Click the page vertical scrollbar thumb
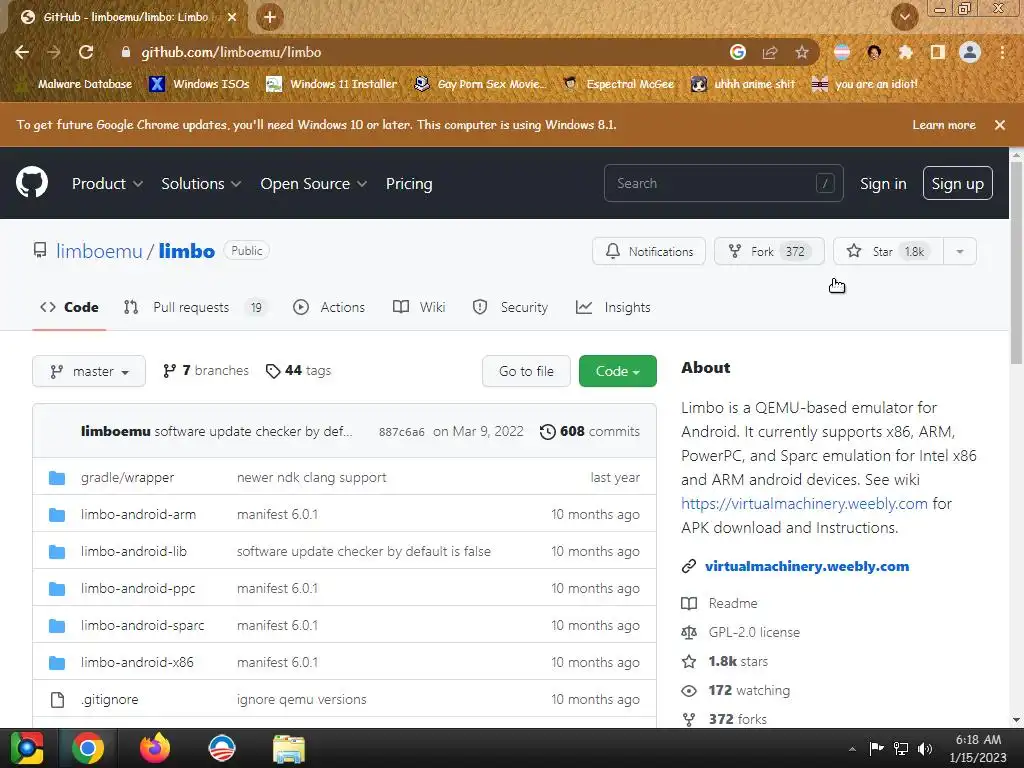Viewport: 1024px width, 768px height. coord(1016,263)
